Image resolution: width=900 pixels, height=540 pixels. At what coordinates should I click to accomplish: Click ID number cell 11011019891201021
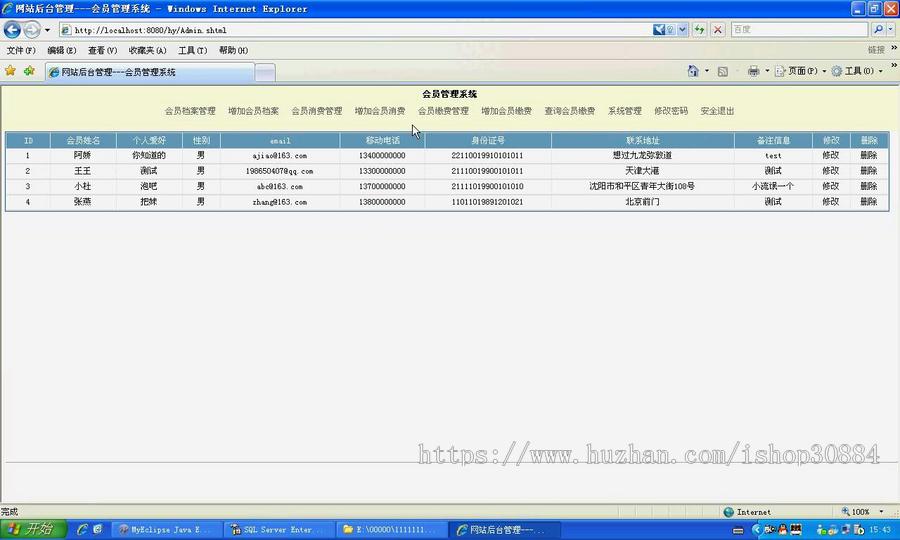(487, 202)
